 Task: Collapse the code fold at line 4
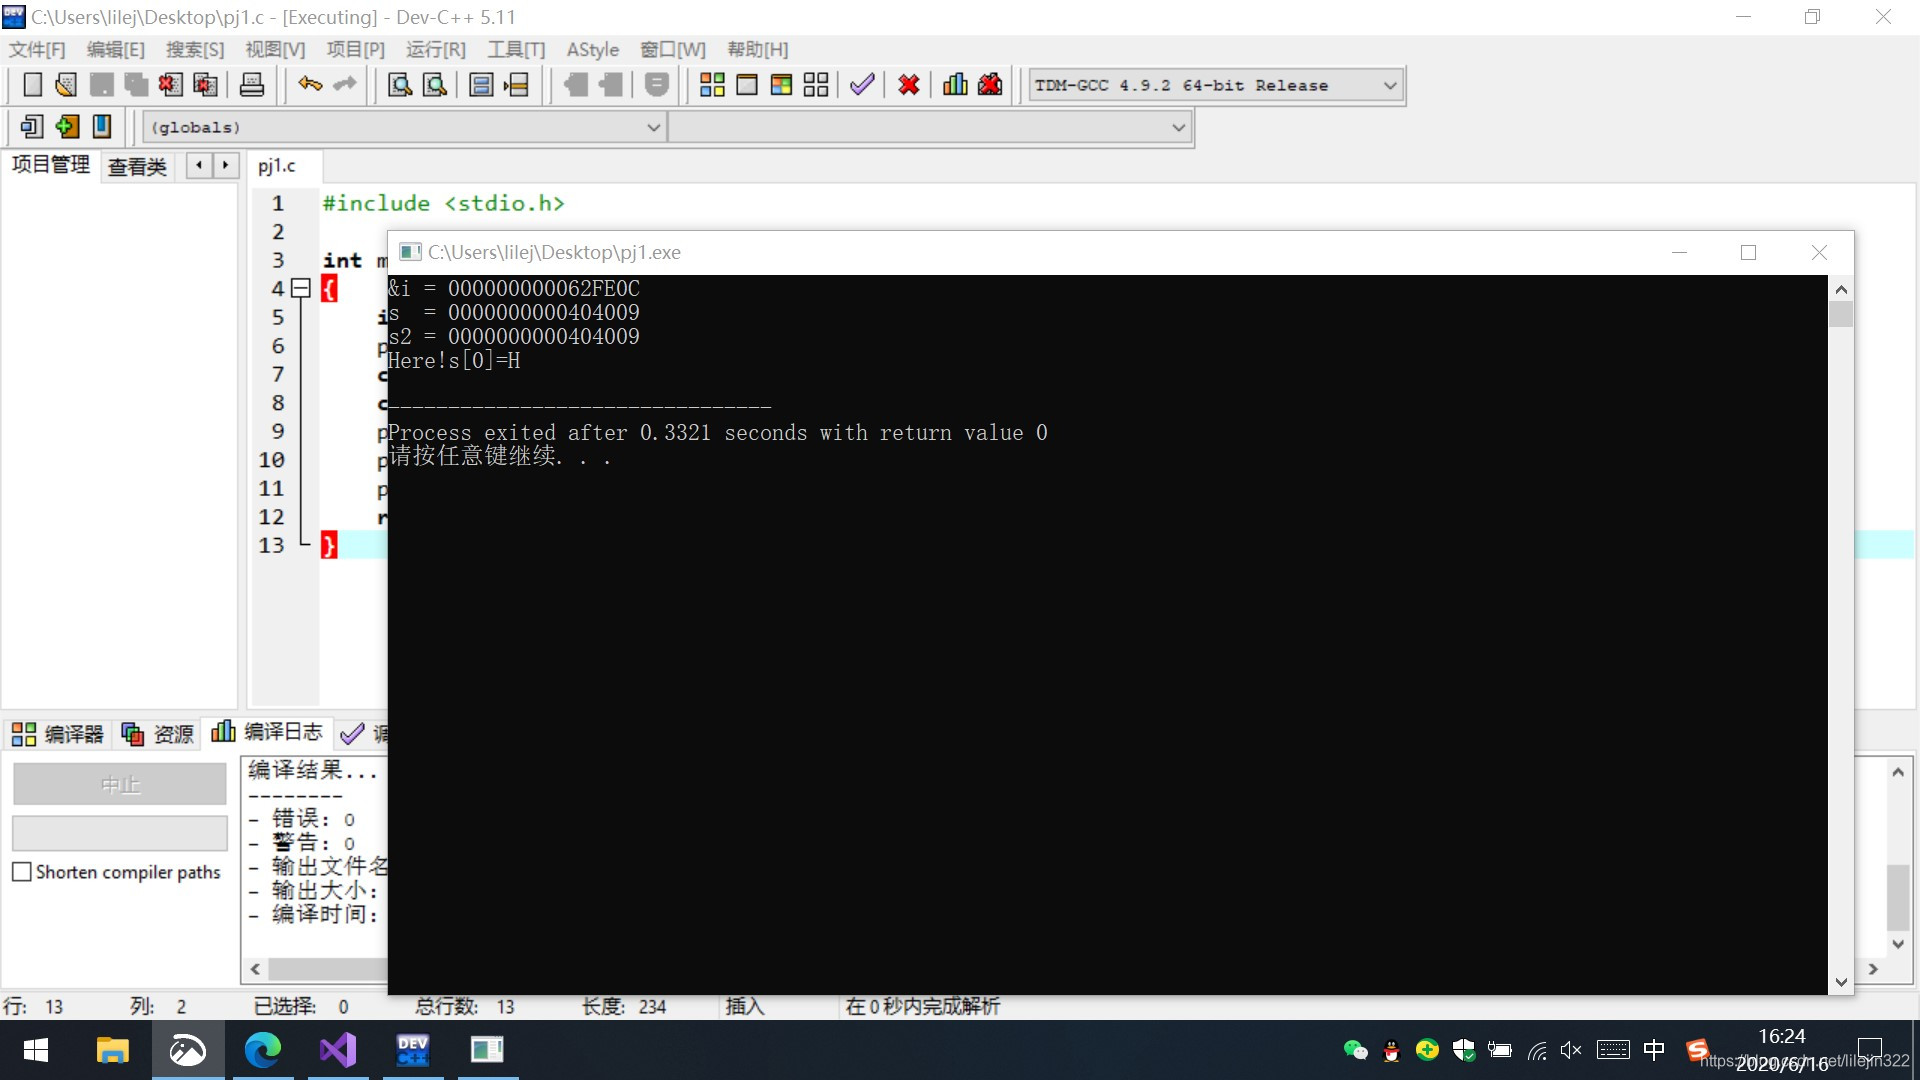point(300,289)
